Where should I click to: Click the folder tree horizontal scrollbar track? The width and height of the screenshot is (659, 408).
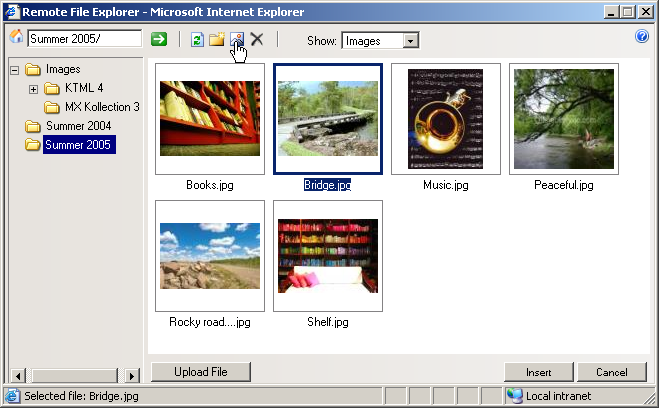75,376
